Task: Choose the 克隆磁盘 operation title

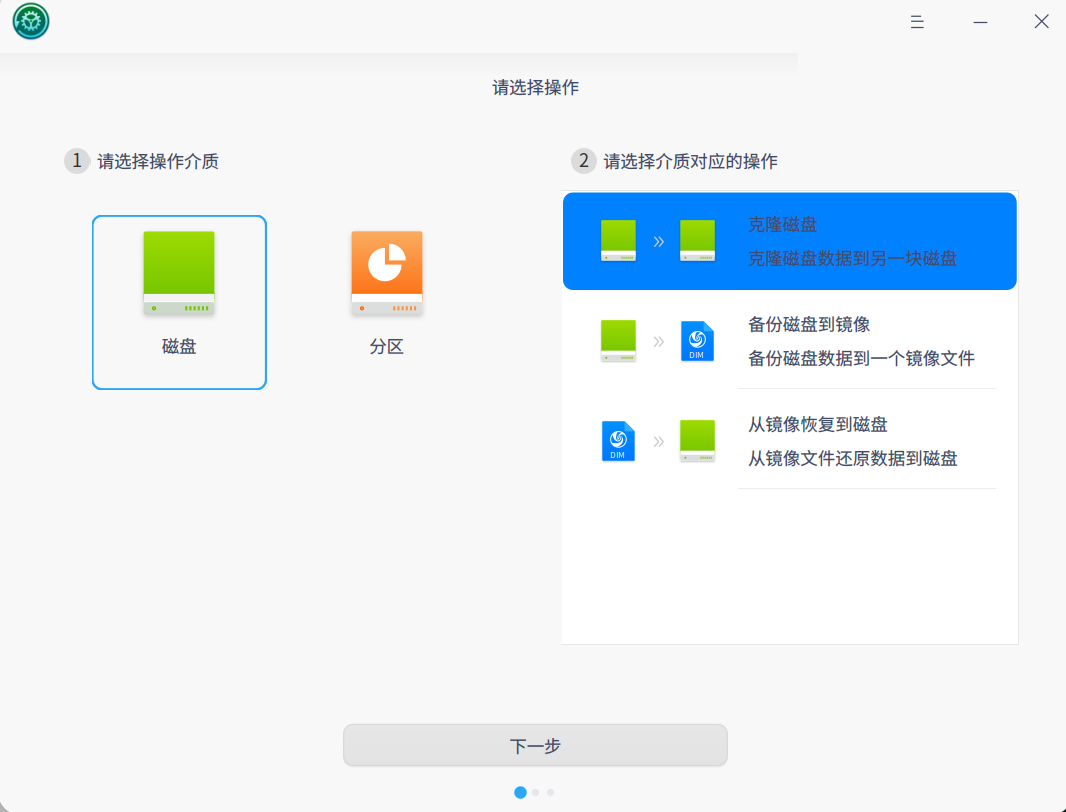Action: (783, 224)
